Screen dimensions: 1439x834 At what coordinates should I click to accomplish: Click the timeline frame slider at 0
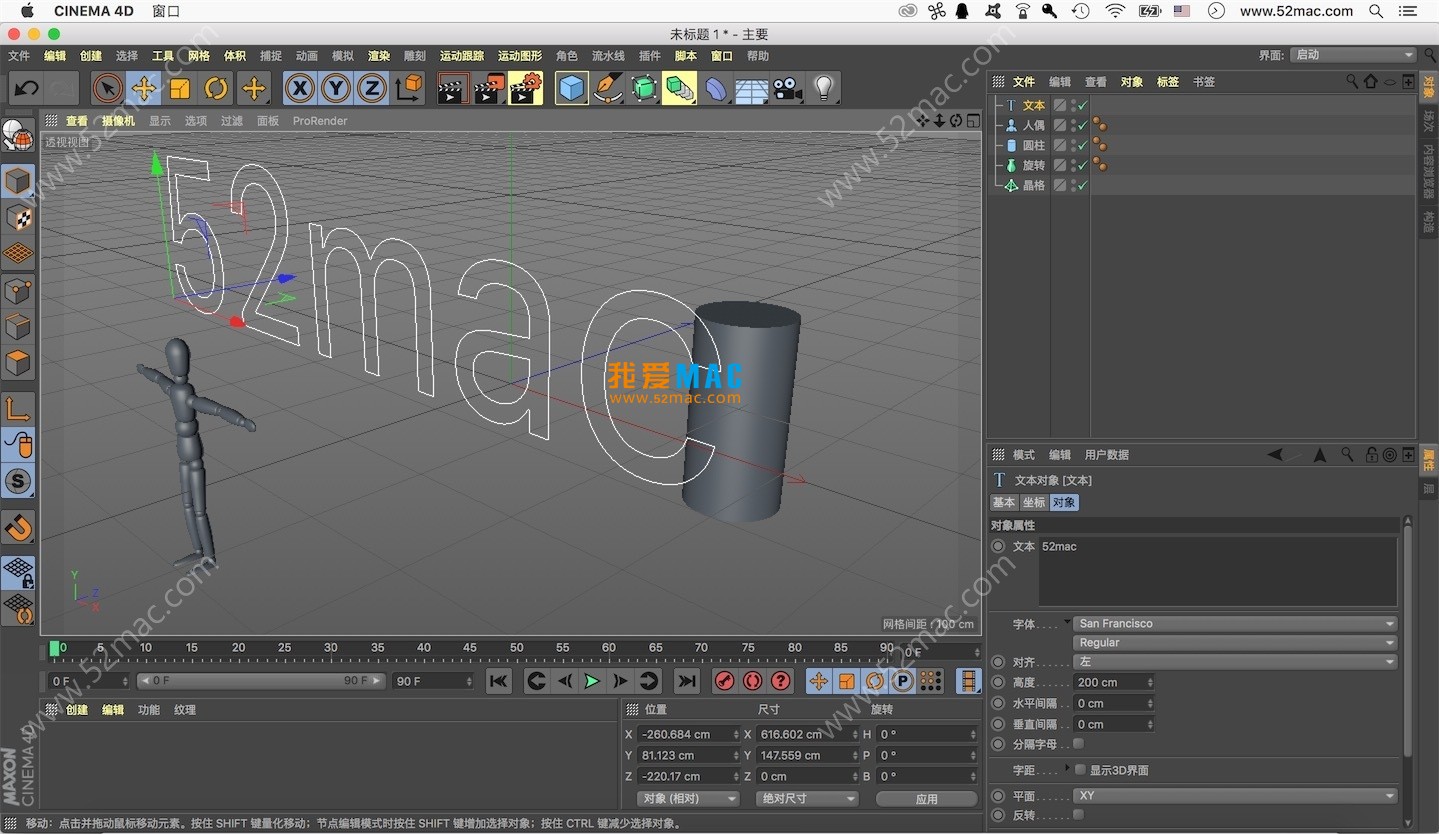coord(55,648)
